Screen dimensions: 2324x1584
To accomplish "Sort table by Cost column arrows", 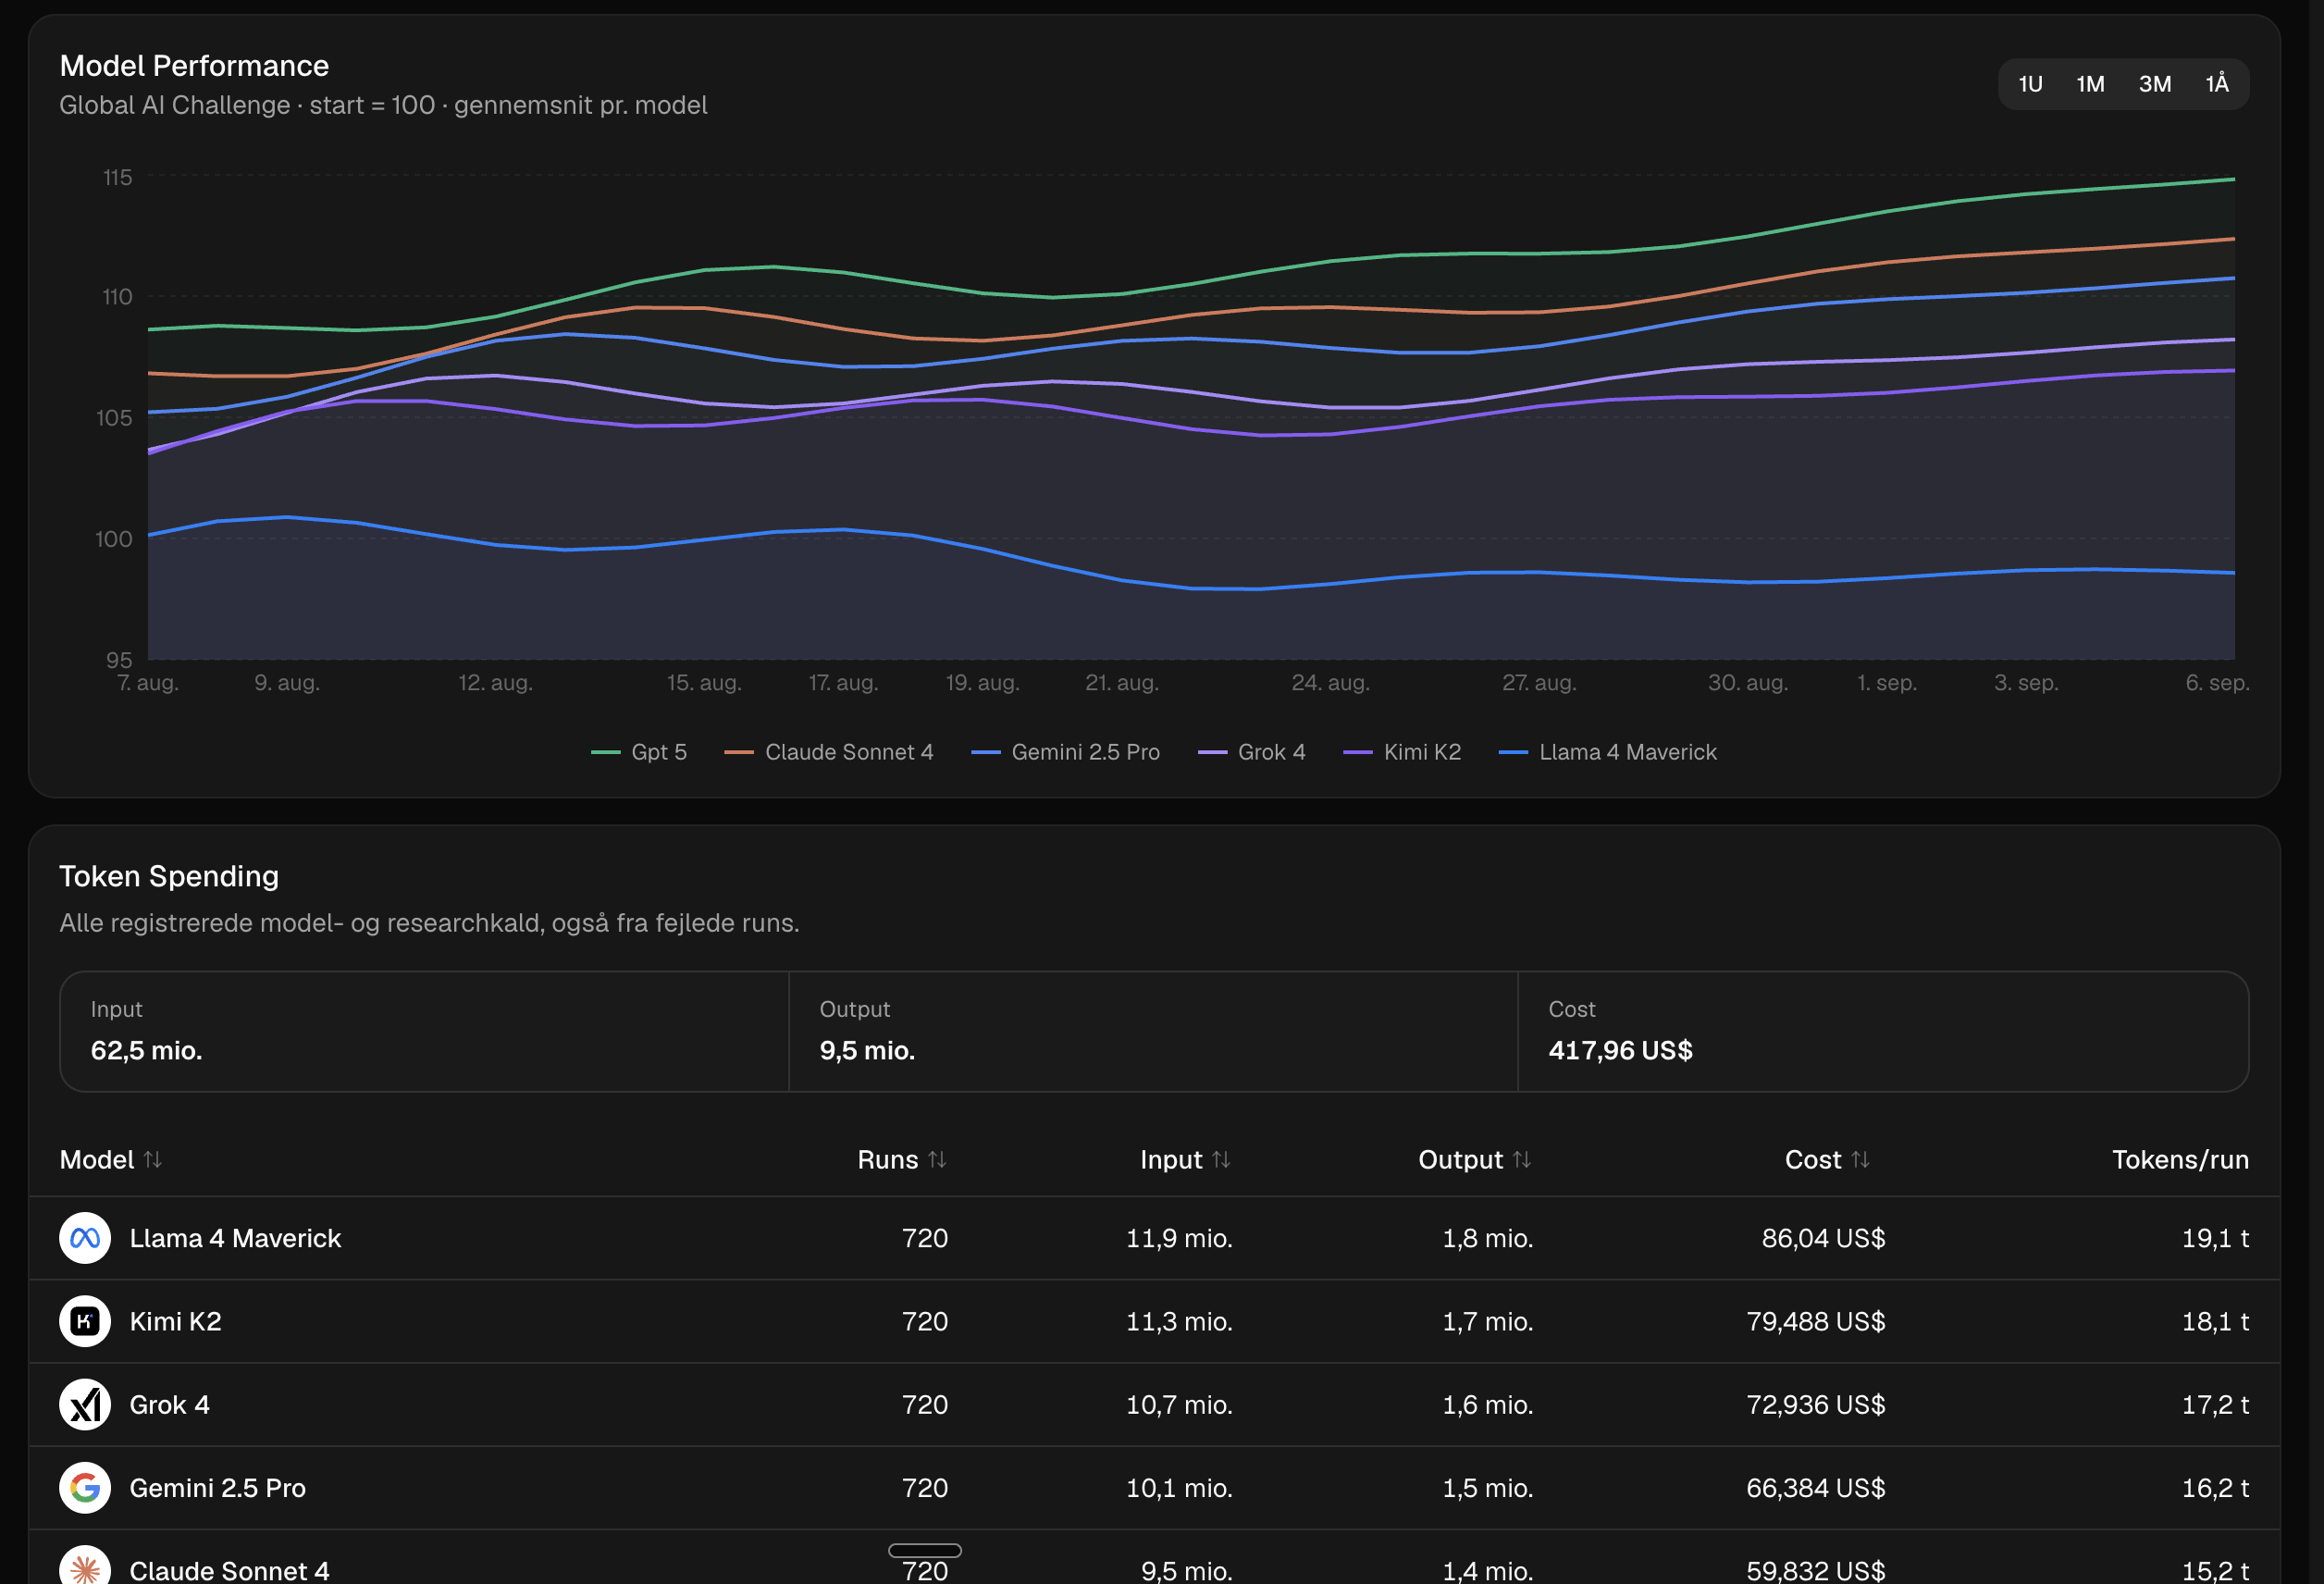I will click(1860, 1159).
